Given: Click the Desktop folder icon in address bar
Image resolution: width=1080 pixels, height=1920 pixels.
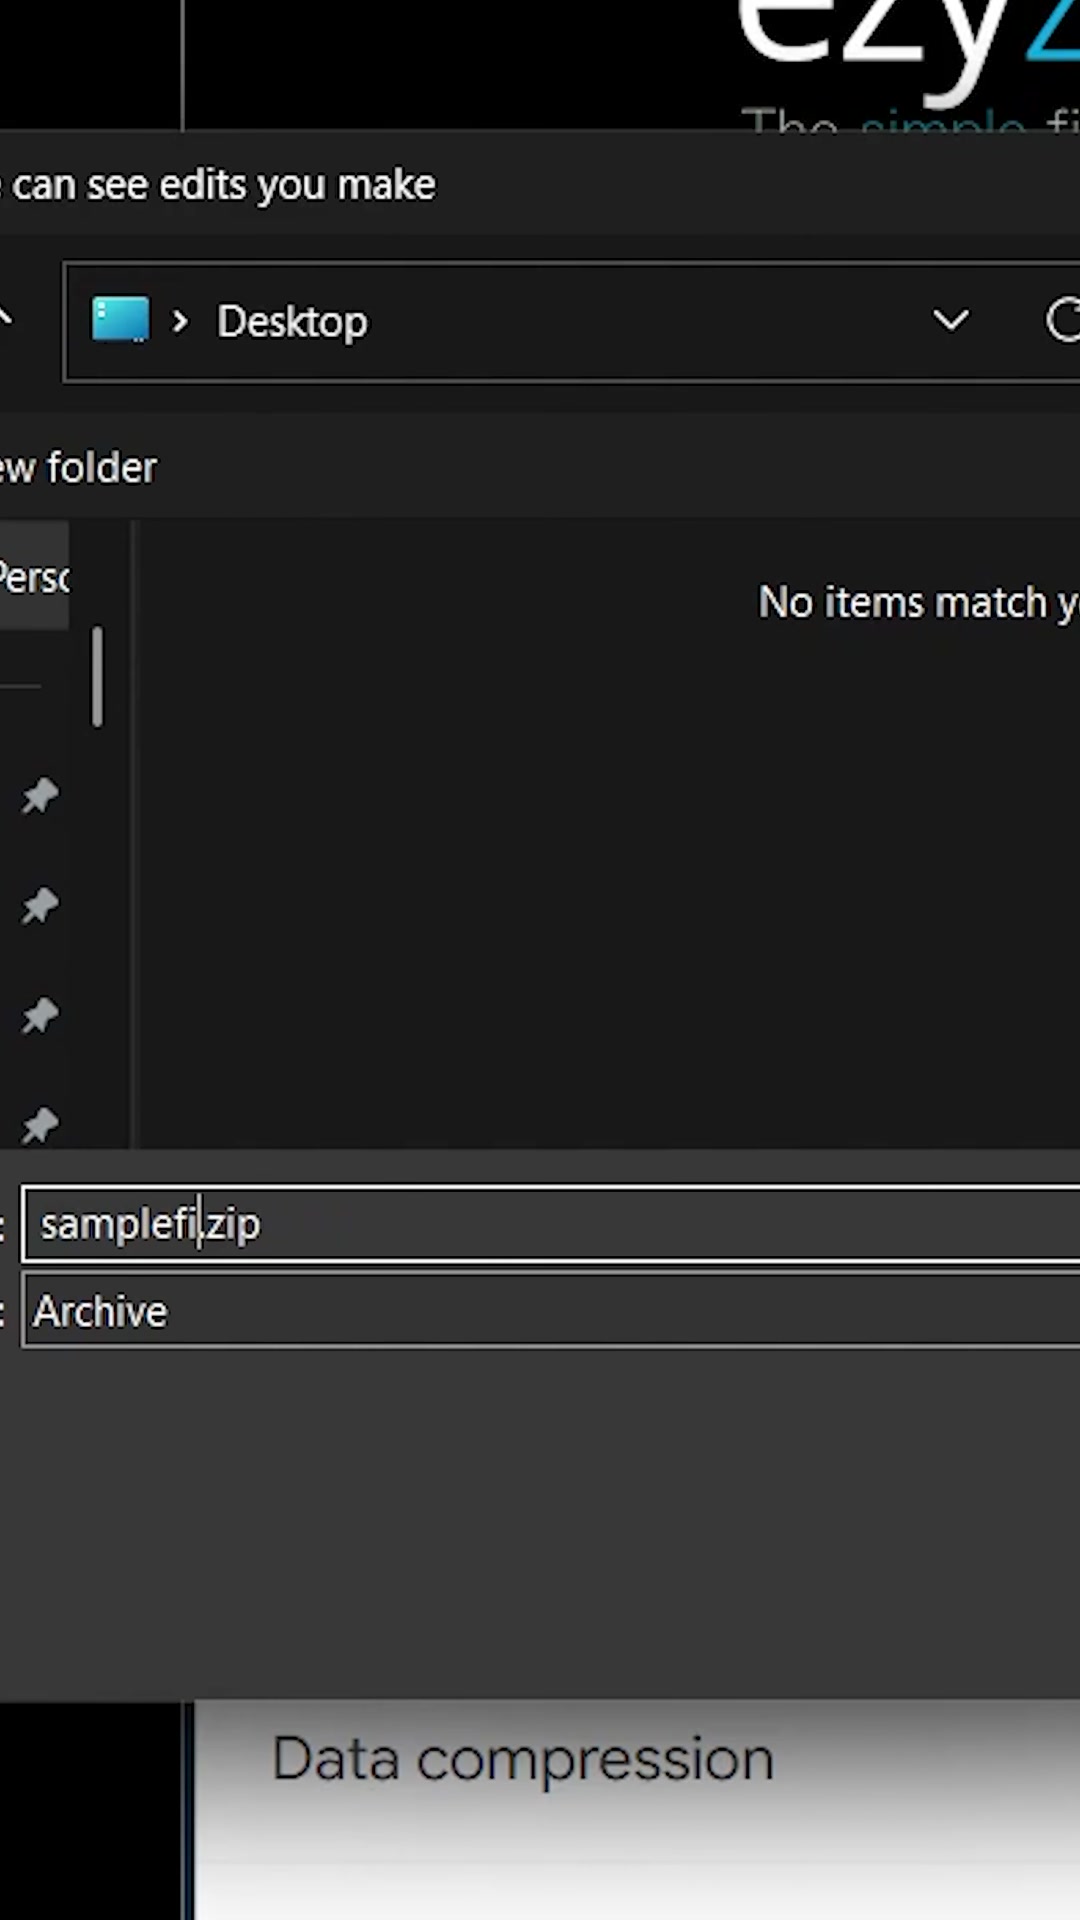Looking at the screenshot, I should pyautogui.click(x=120, y=320).
